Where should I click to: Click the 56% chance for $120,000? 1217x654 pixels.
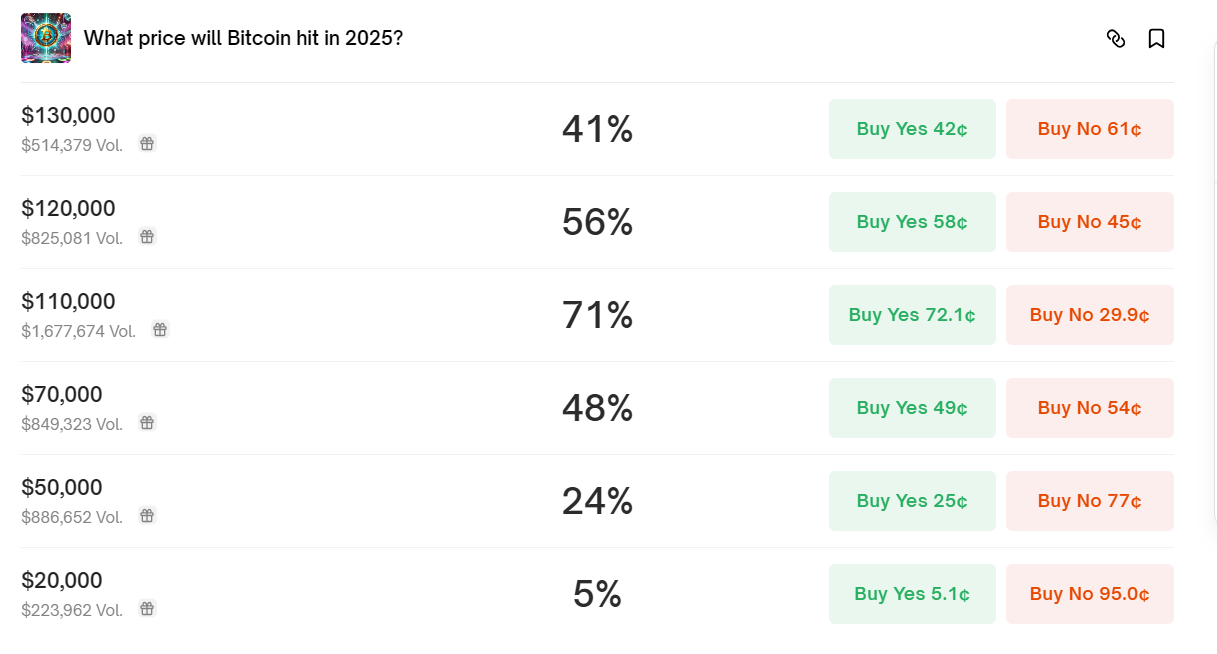point(597,222)
